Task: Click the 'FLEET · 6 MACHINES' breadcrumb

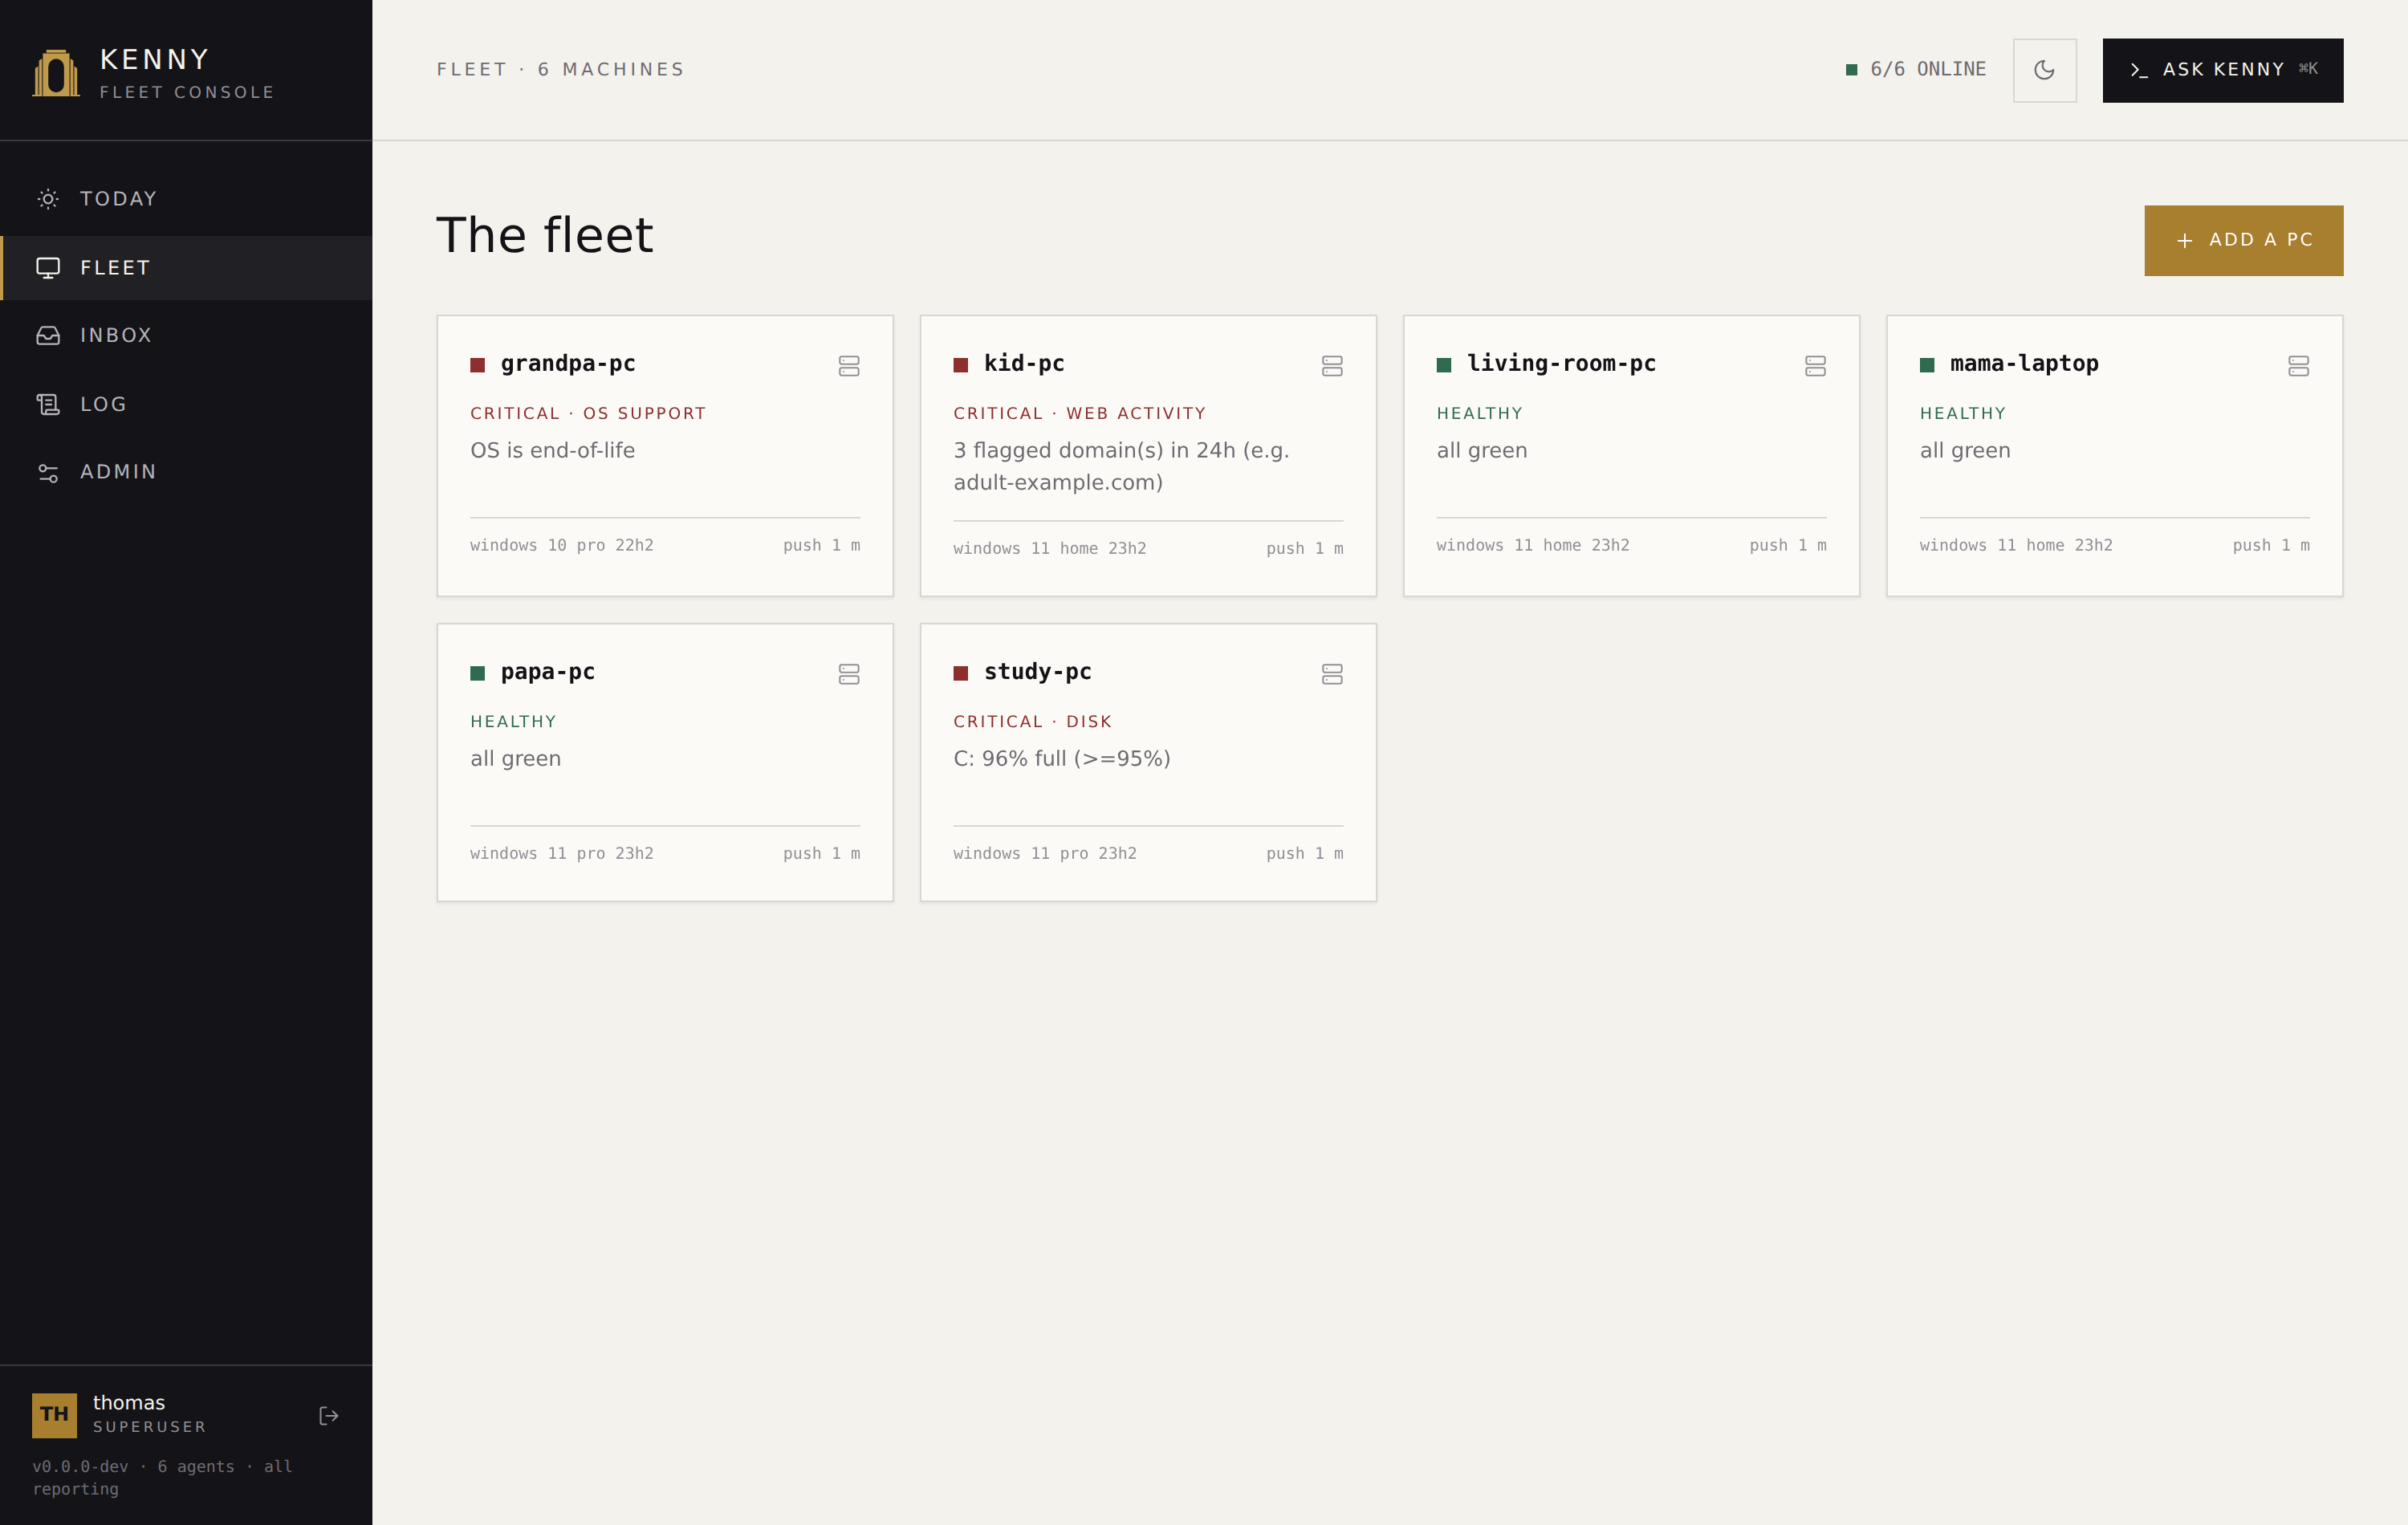Action: pos(560,69)
